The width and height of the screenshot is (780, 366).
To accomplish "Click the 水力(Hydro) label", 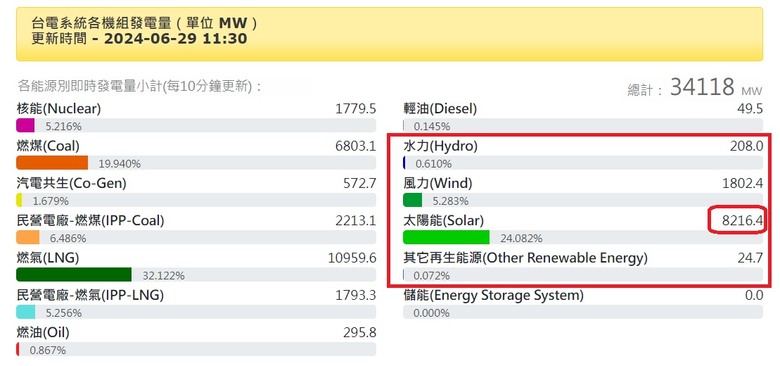I will (440, 146).
